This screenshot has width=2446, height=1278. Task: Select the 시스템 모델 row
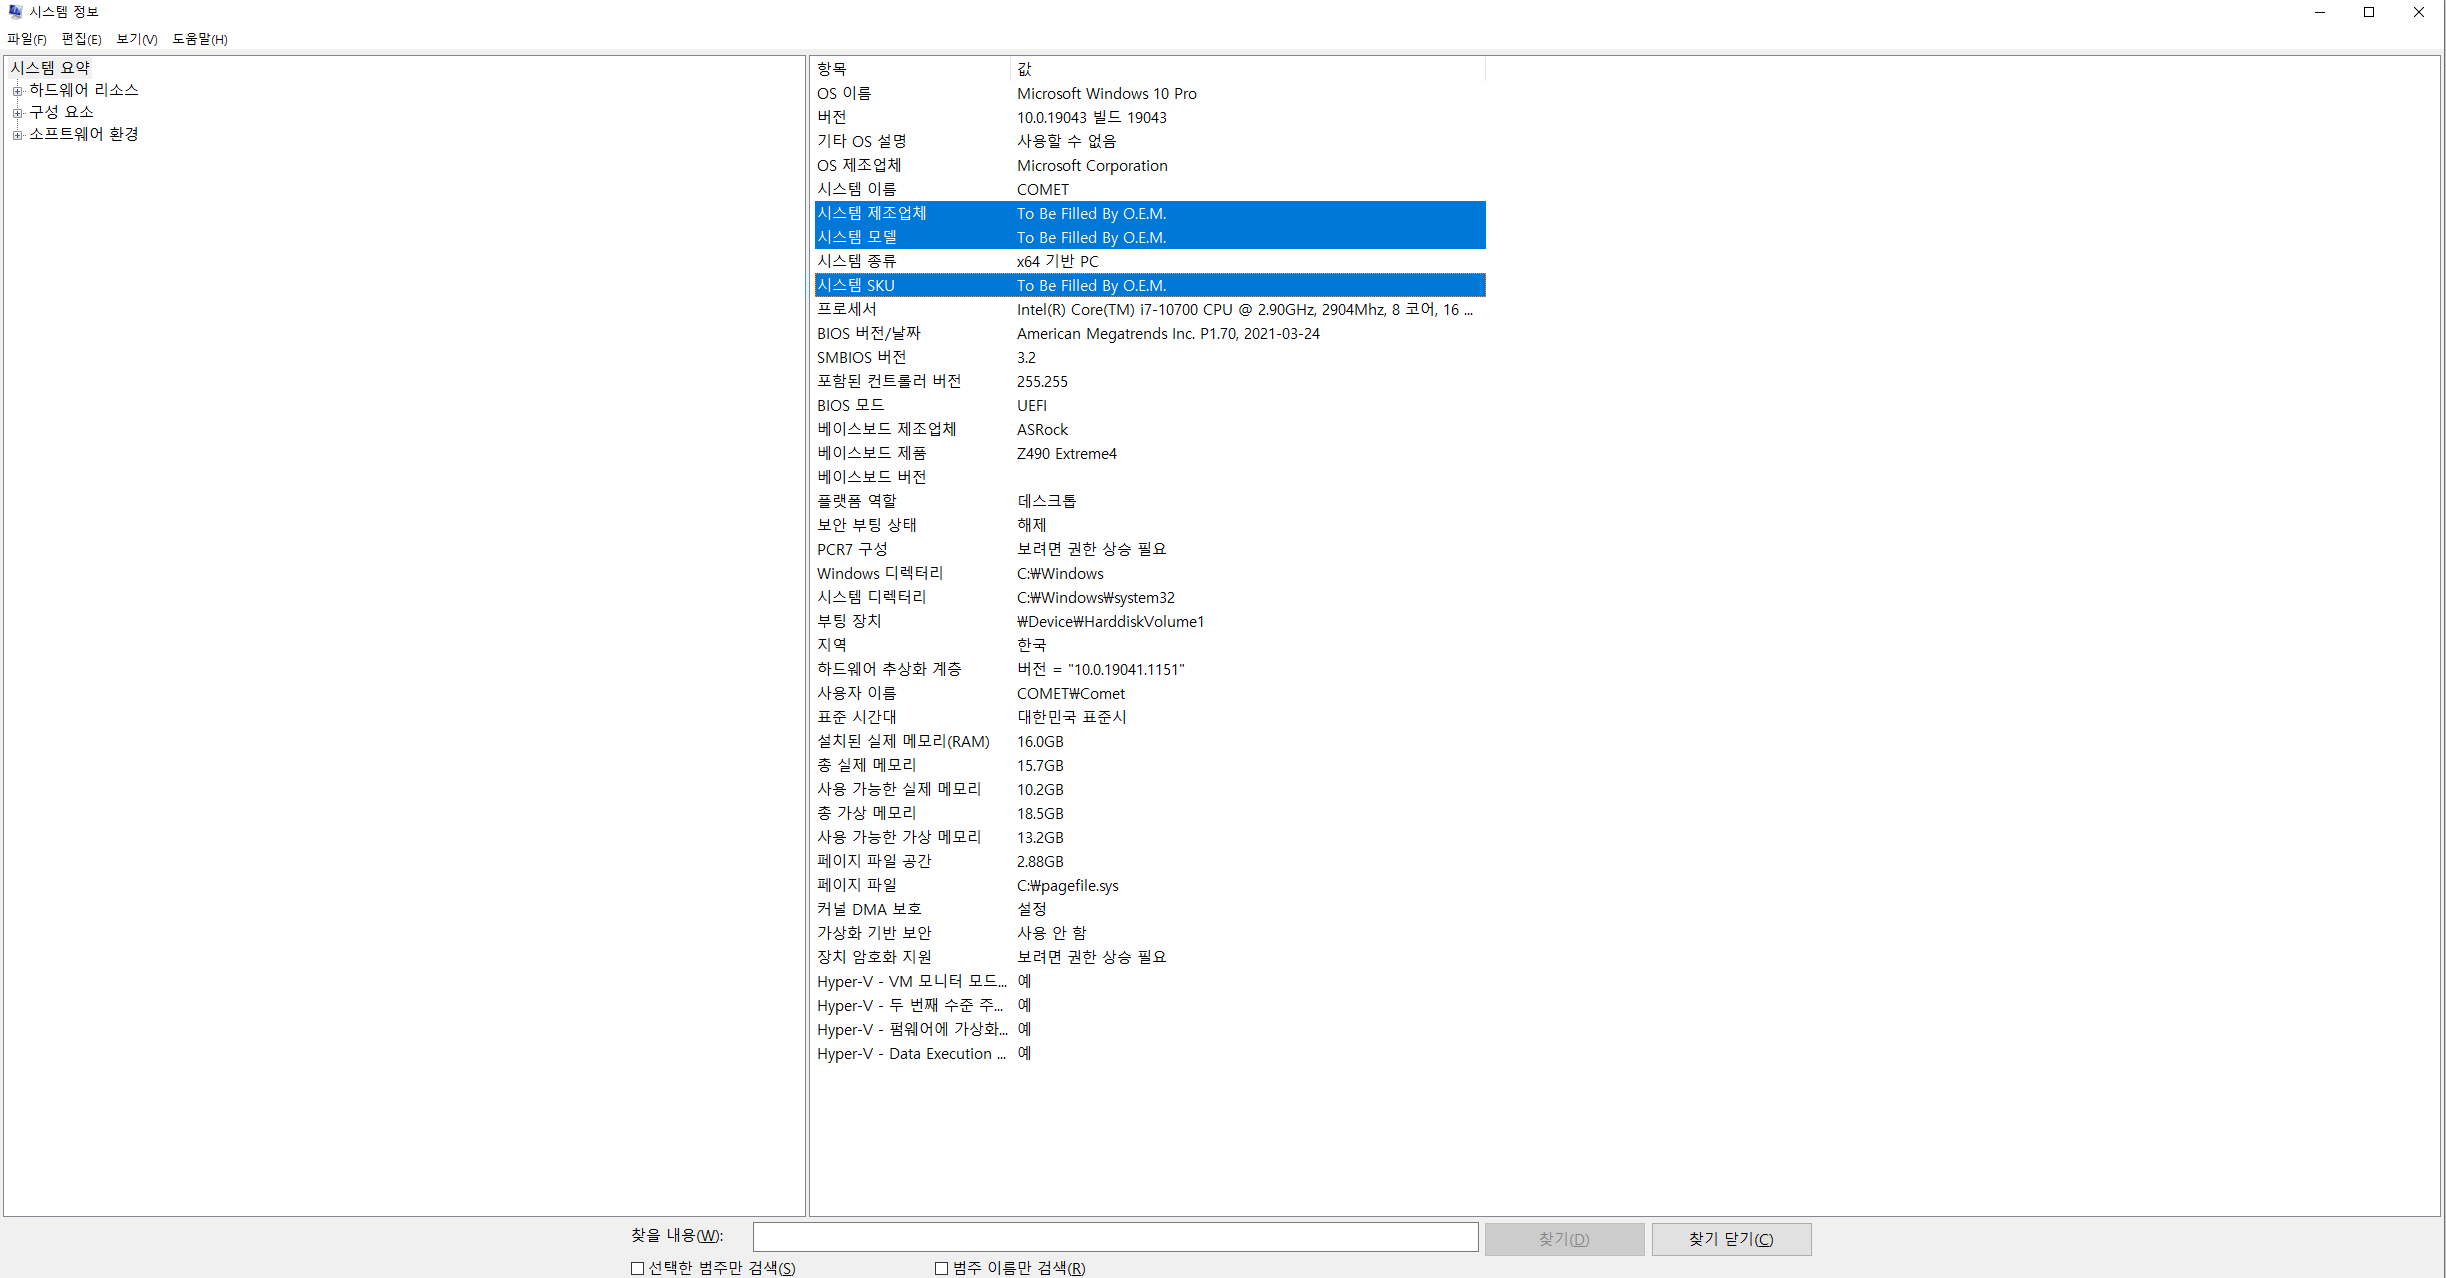[1150, 237]
